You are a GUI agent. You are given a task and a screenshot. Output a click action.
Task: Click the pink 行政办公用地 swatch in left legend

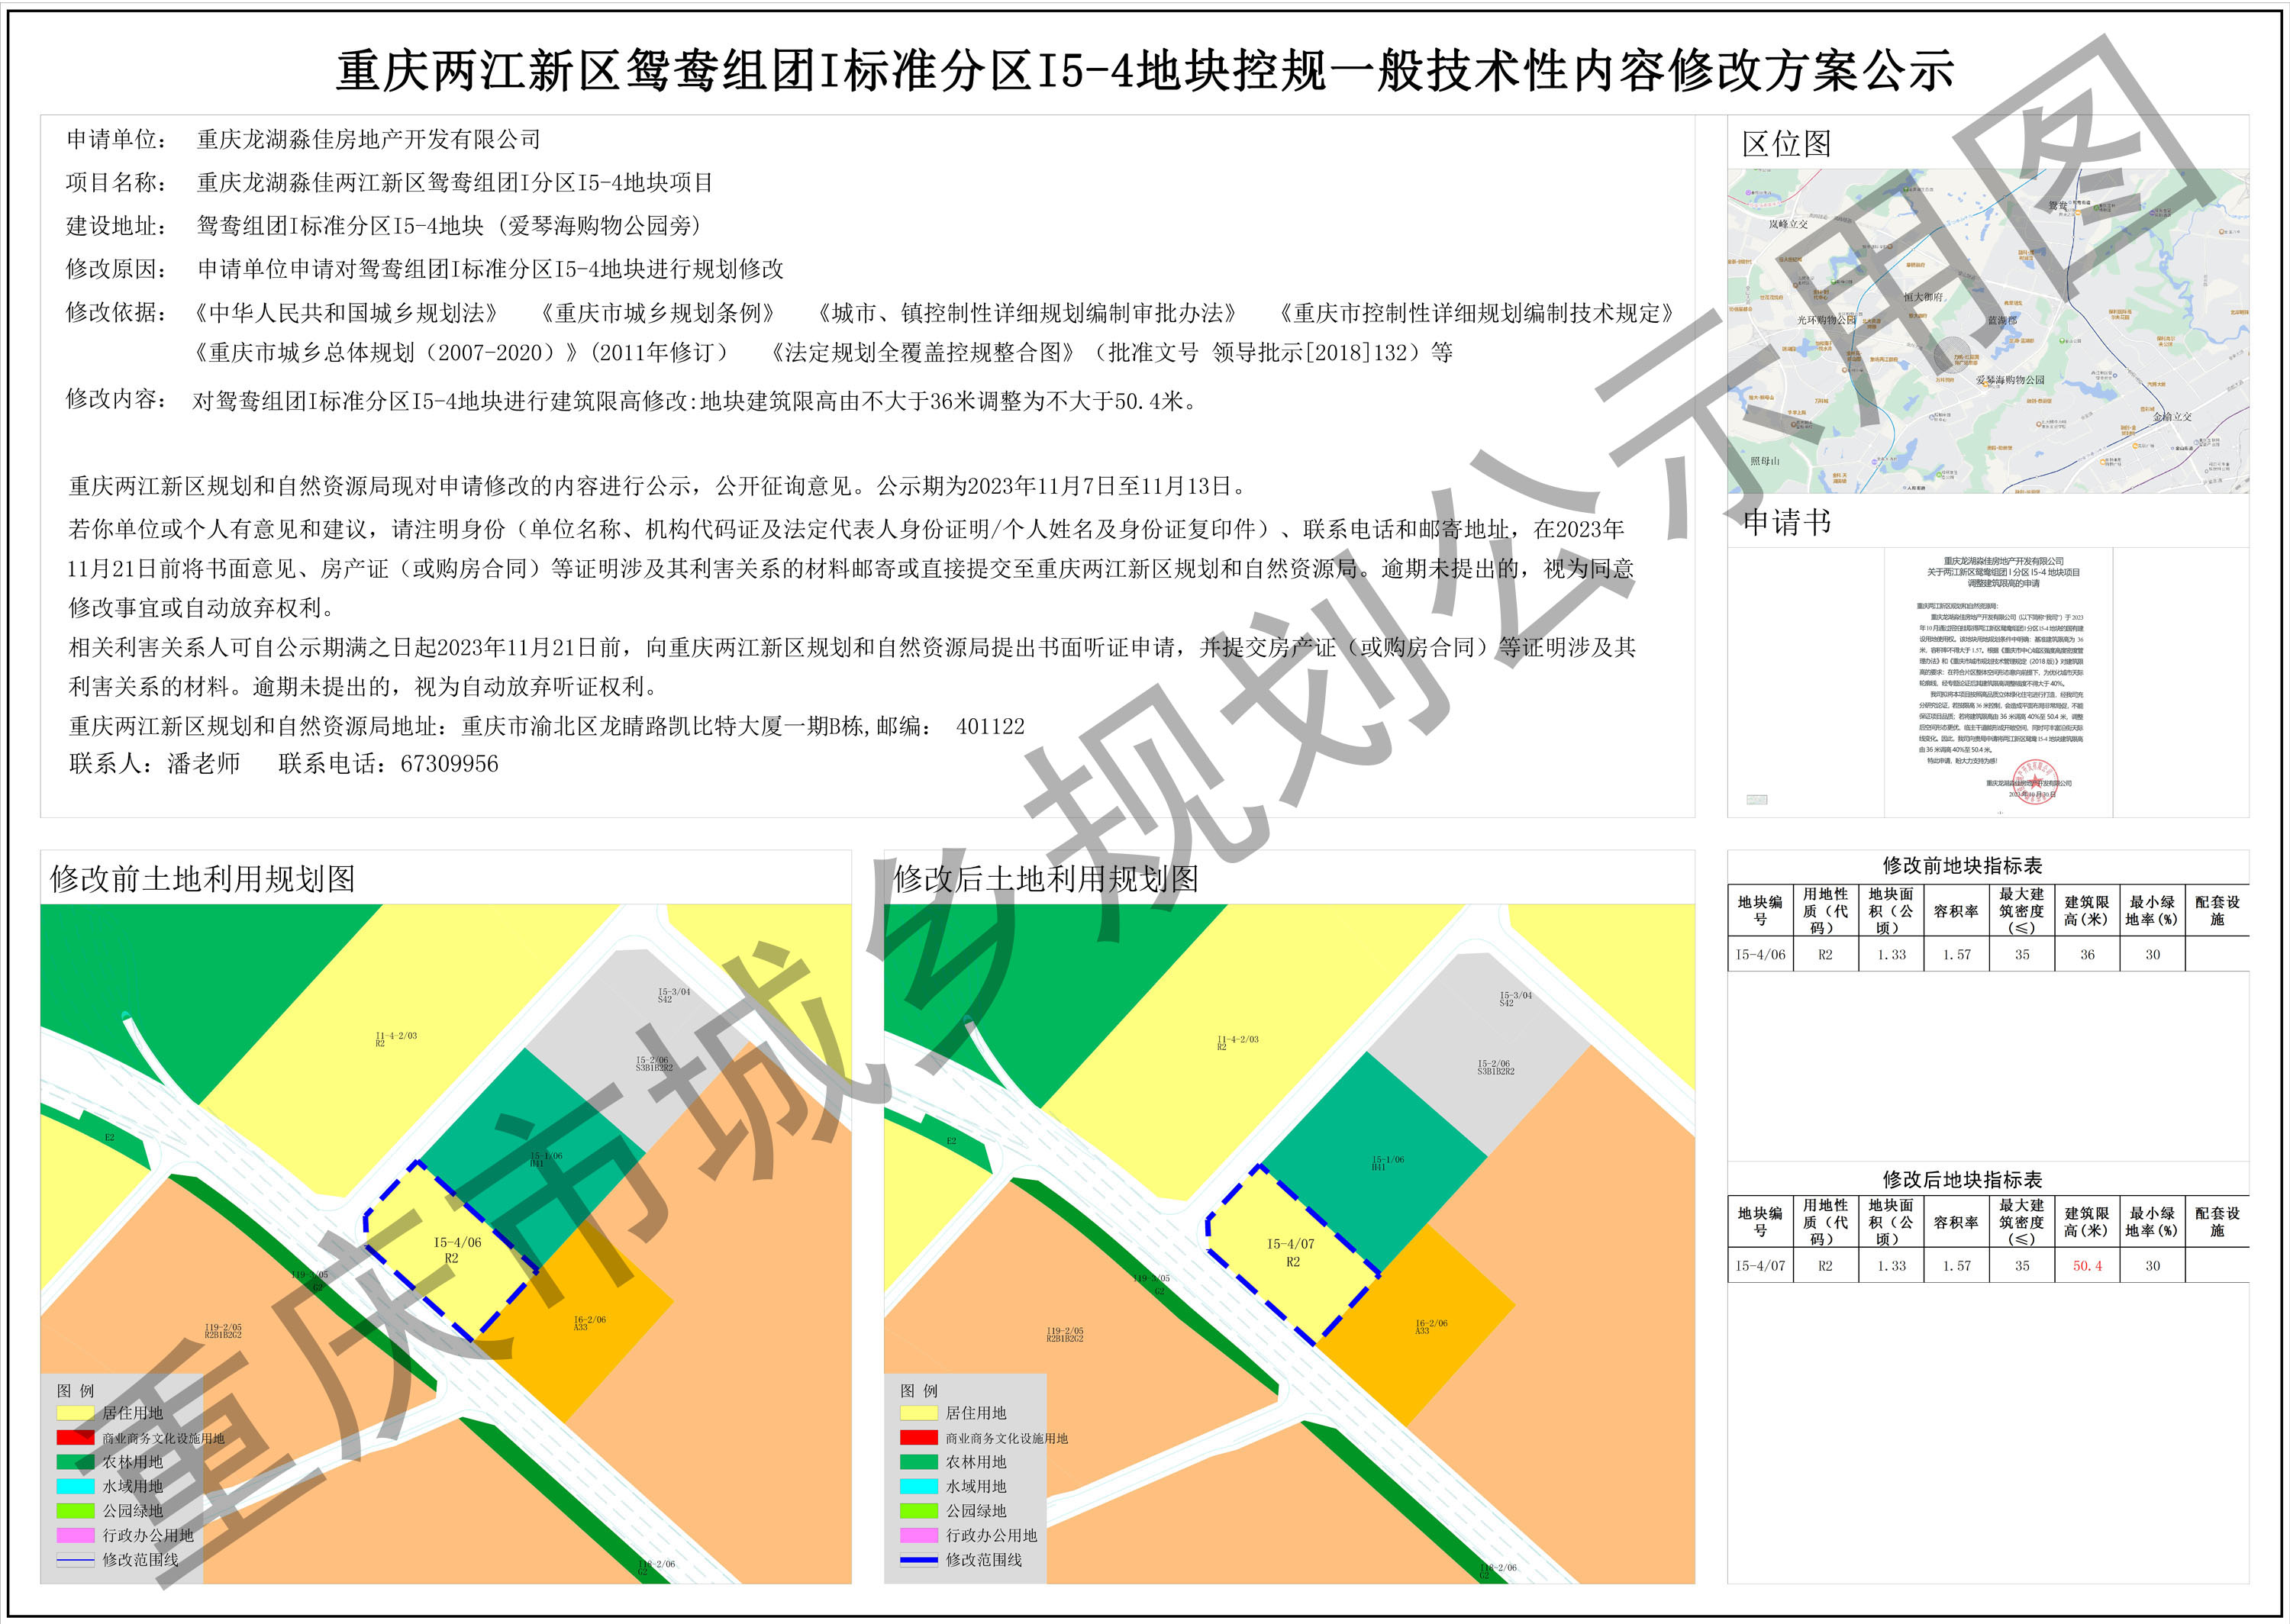click(75, 1535)
